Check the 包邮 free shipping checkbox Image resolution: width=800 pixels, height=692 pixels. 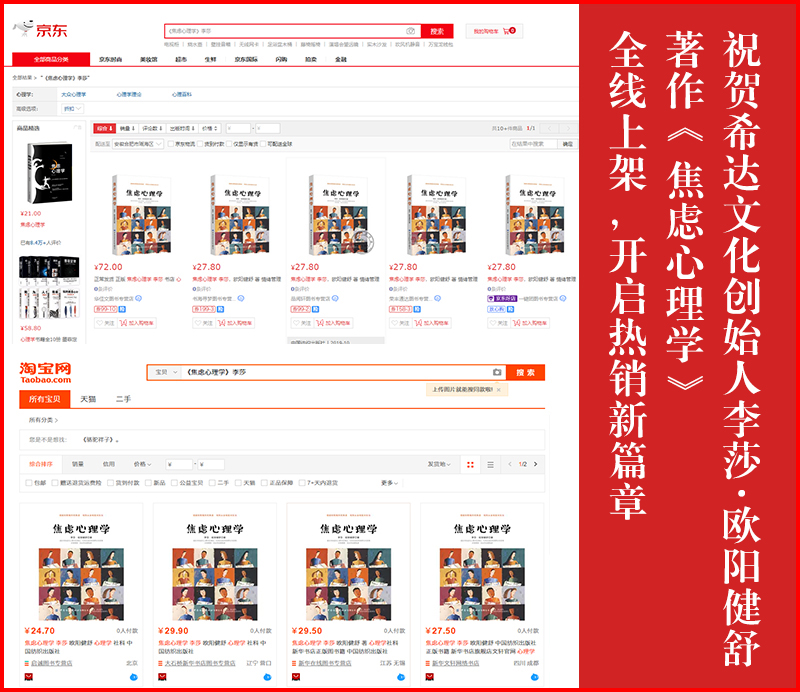pyautogui.click(x=29, y=483)
